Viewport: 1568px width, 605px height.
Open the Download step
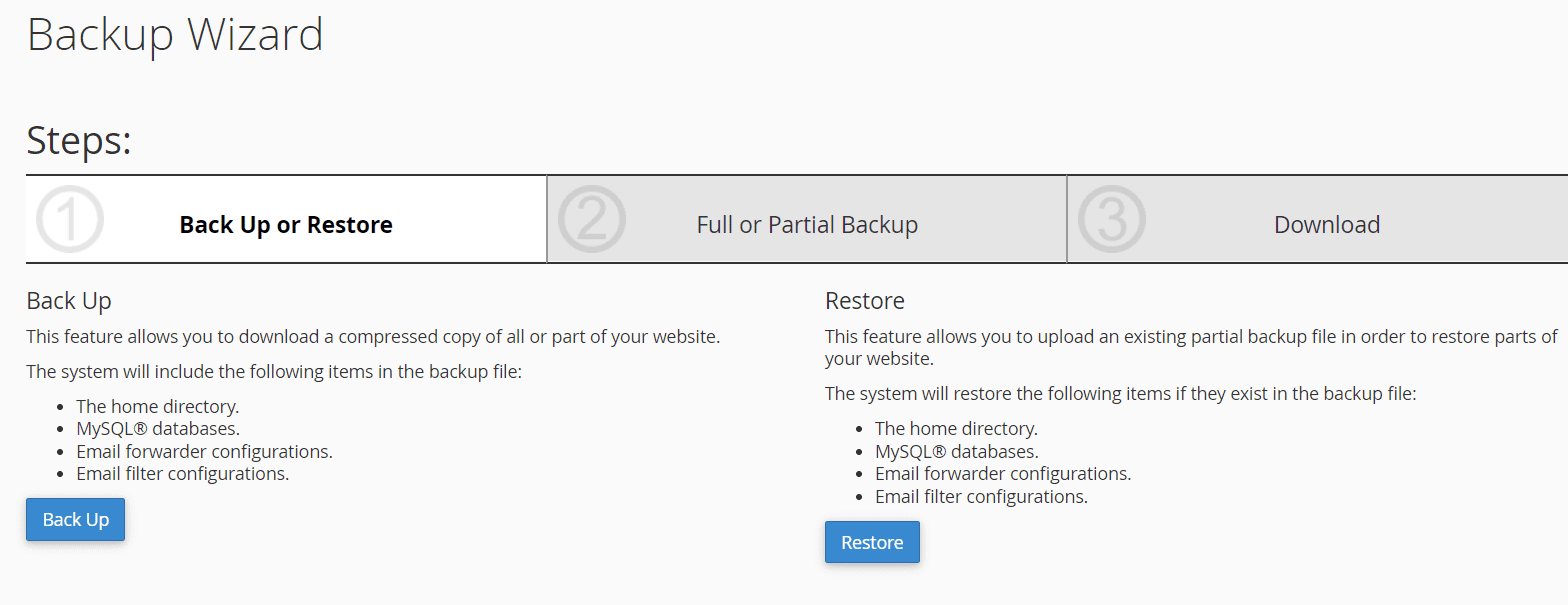[1327, 224]
